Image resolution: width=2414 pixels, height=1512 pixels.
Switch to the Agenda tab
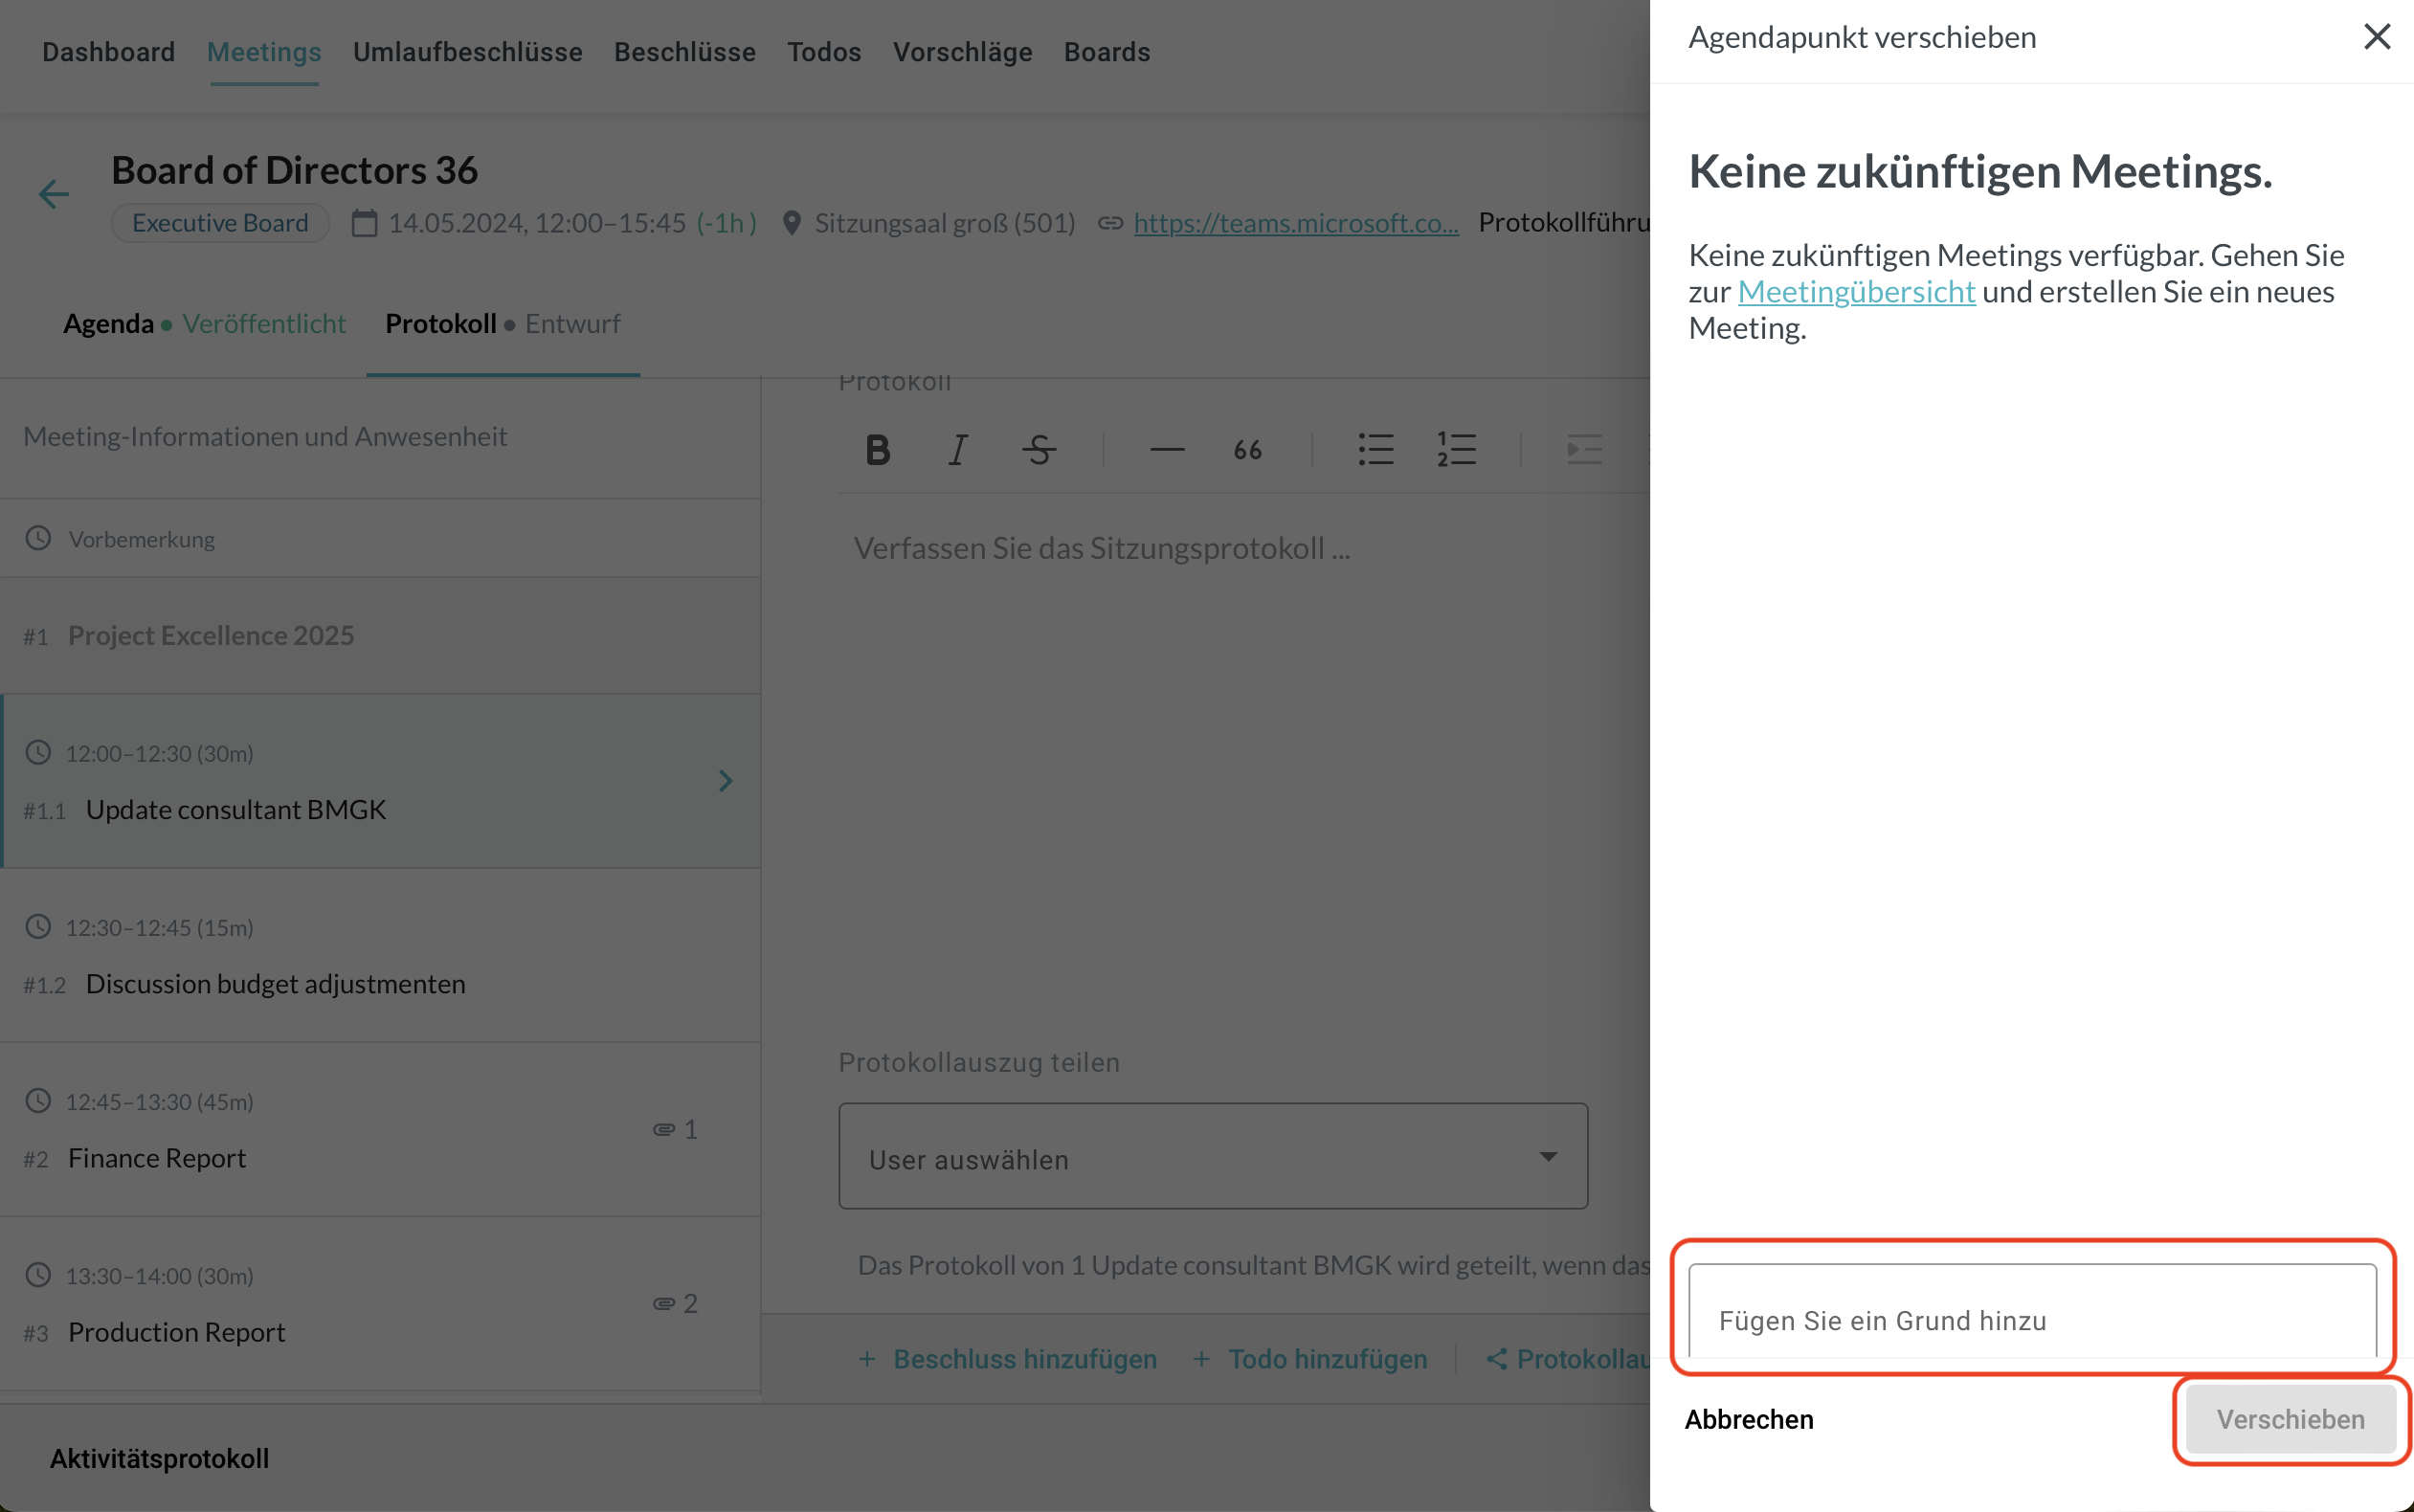(109, 324)
